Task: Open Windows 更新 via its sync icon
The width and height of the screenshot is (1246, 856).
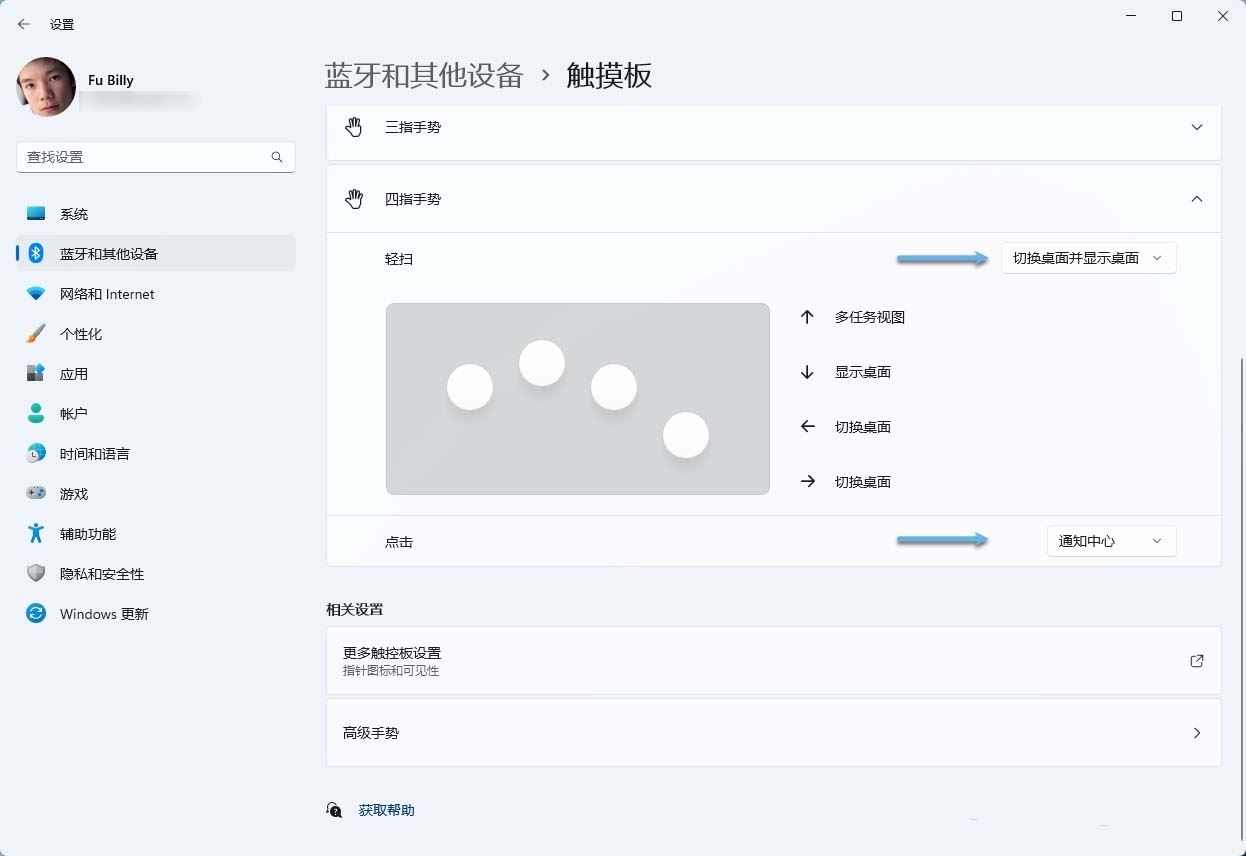Action: click(36, 613)
